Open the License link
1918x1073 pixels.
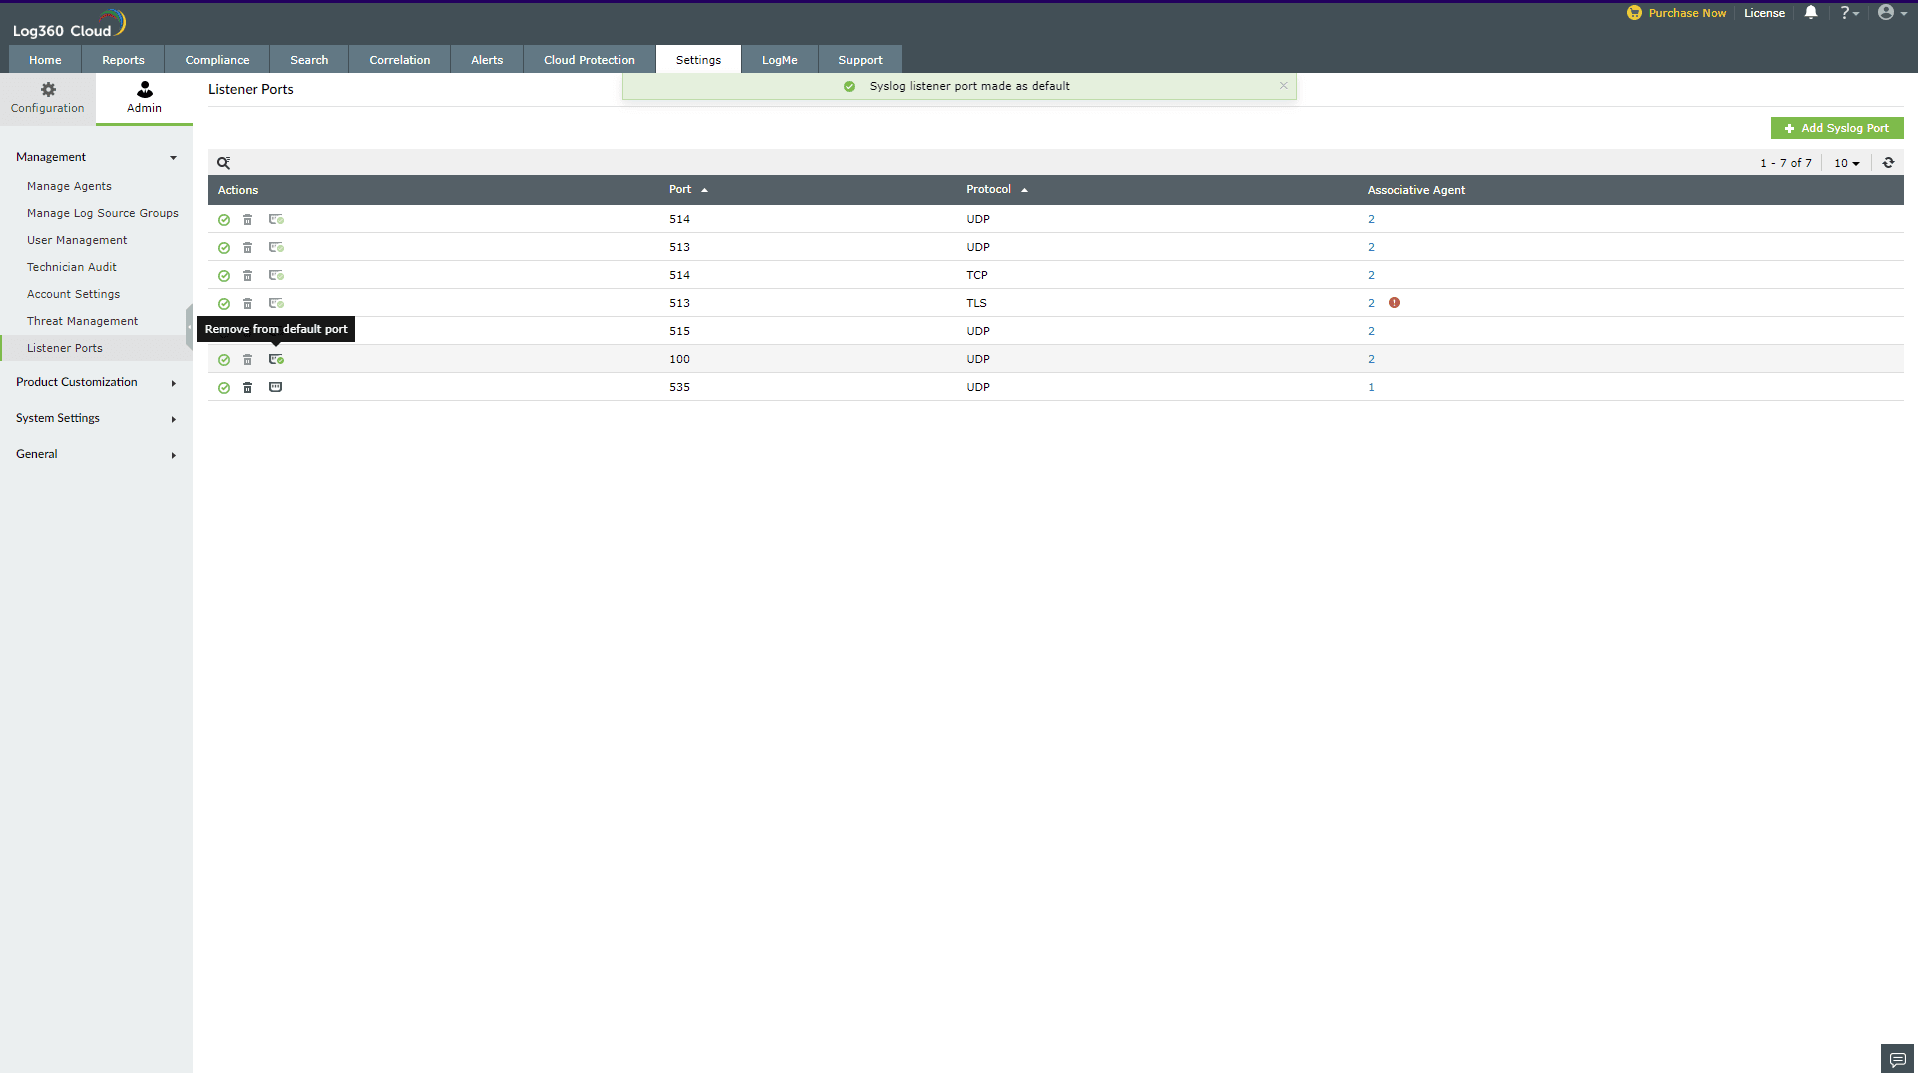(1764, 13)
